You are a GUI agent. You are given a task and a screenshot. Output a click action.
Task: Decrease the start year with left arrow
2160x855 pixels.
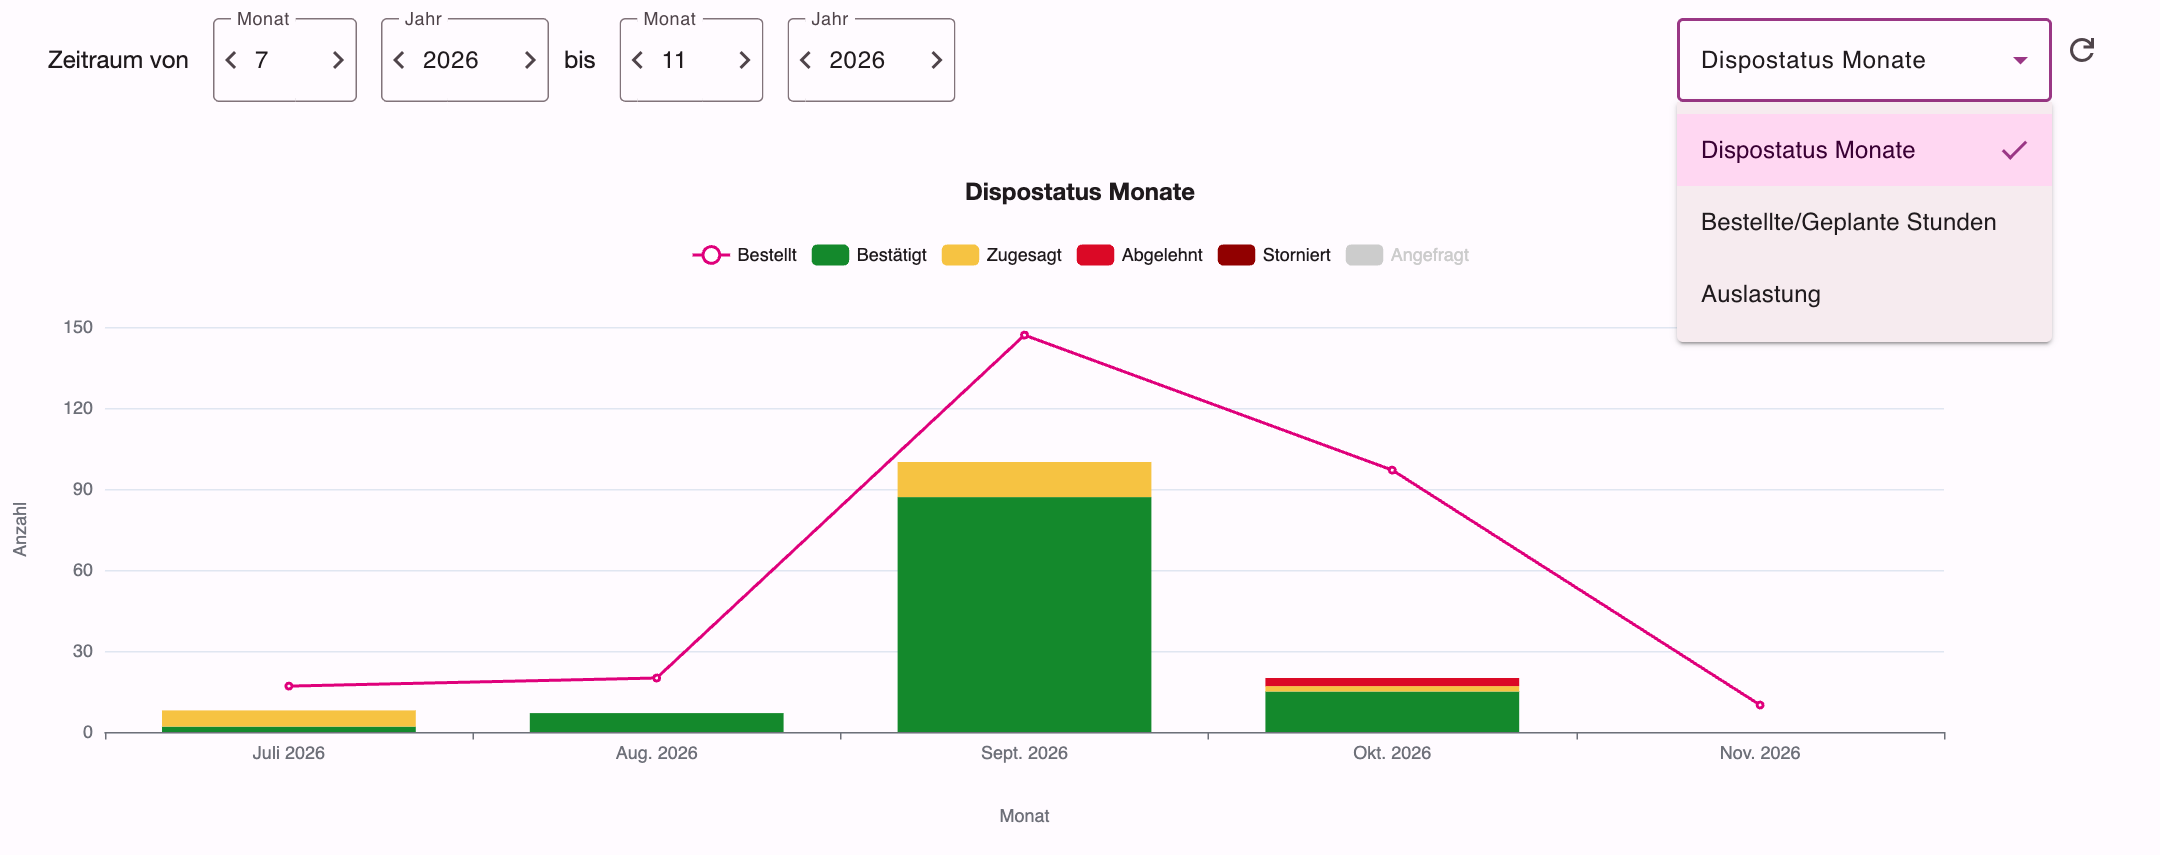(x=399, y=60)
